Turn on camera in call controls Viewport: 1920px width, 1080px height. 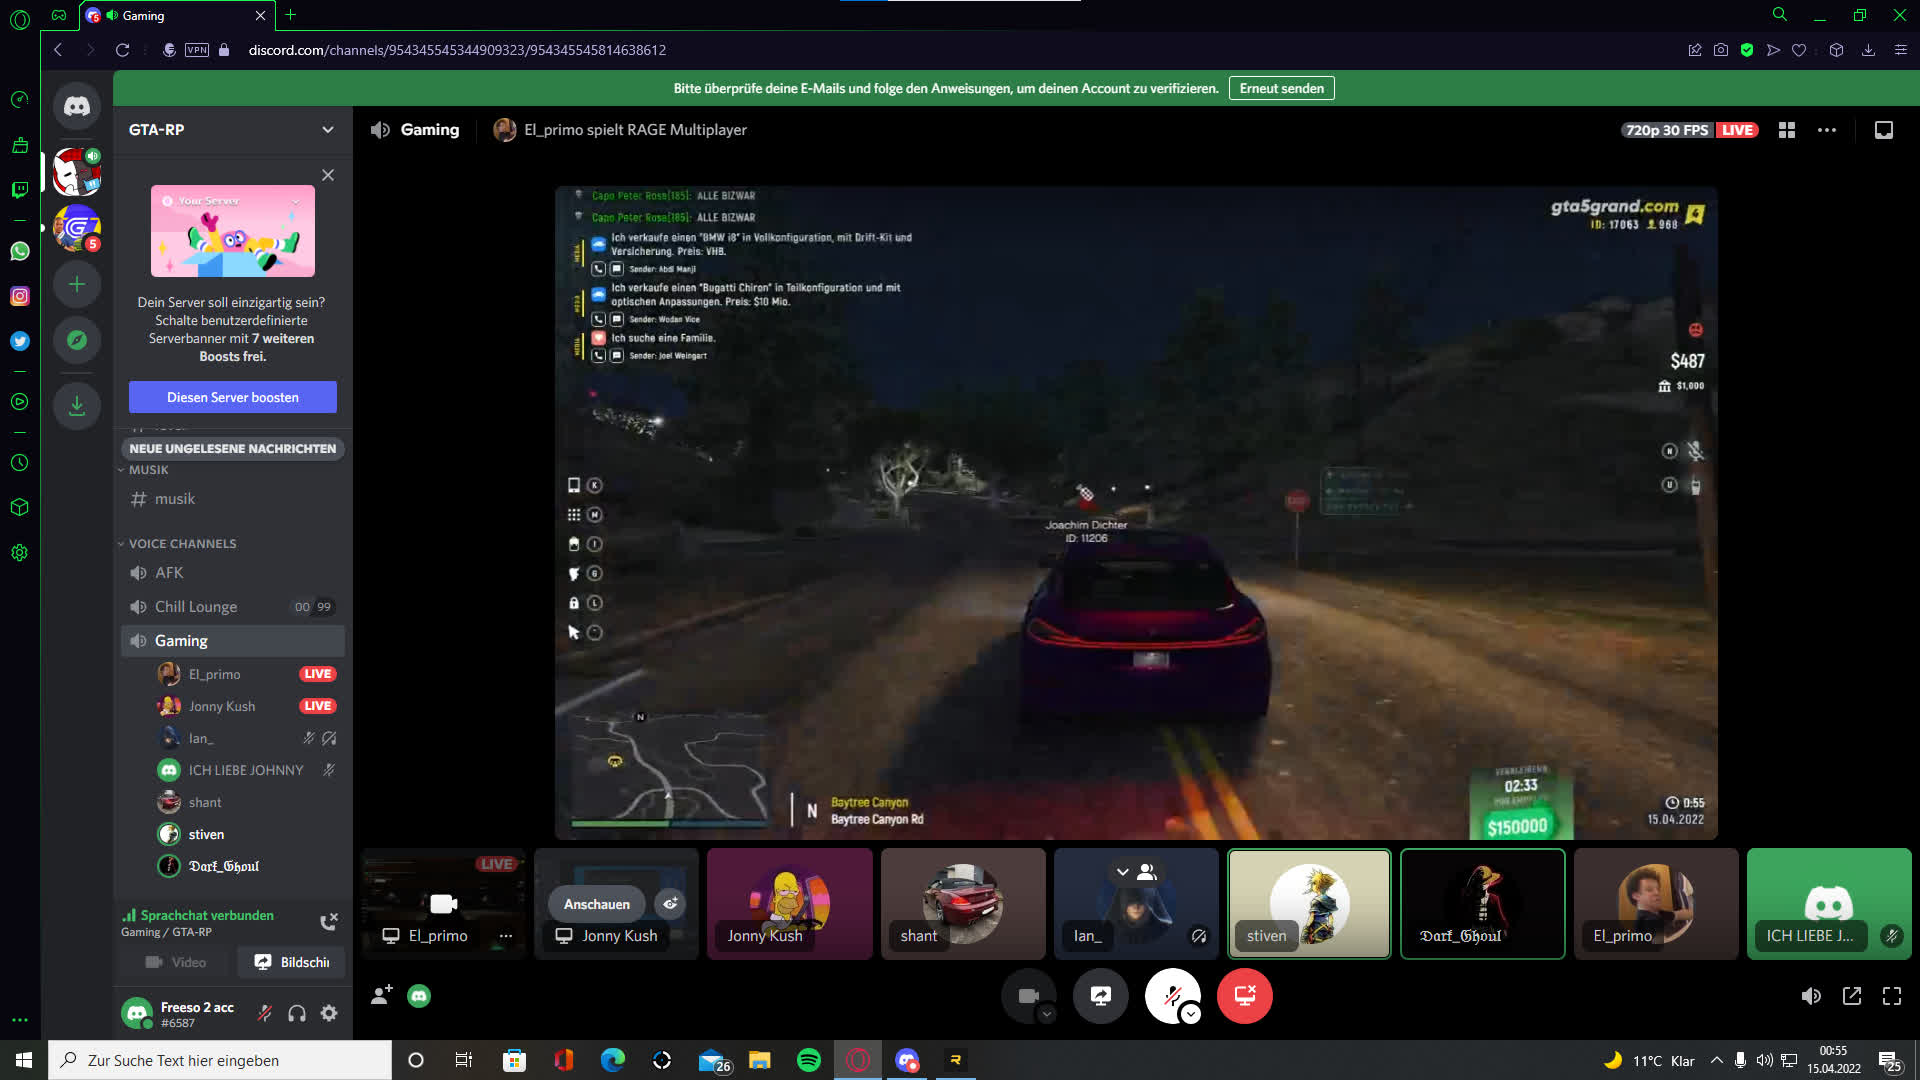coord(1027,995)
